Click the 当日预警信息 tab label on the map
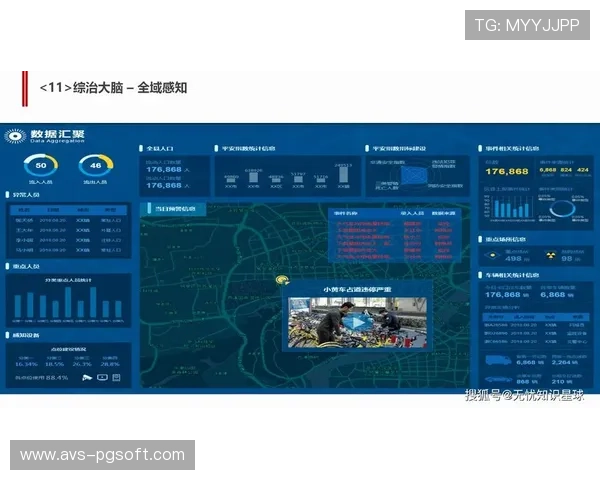 (x=174, y=209)
